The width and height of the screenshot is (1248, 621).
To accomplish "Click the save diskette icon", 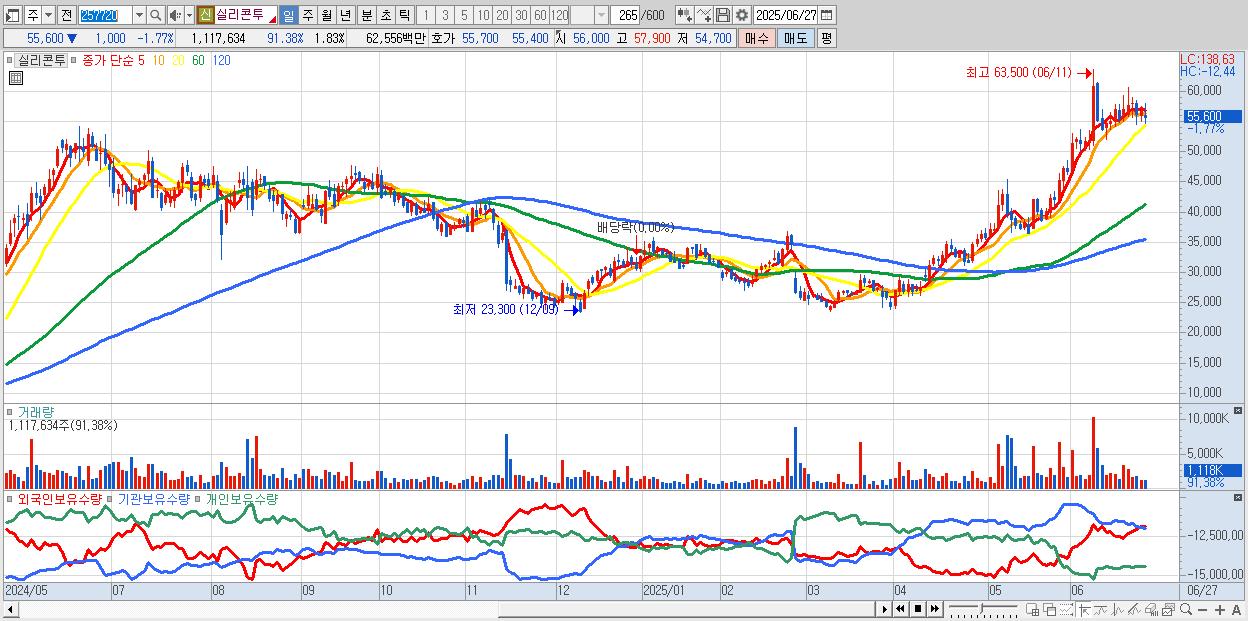I will coord(723,15).
